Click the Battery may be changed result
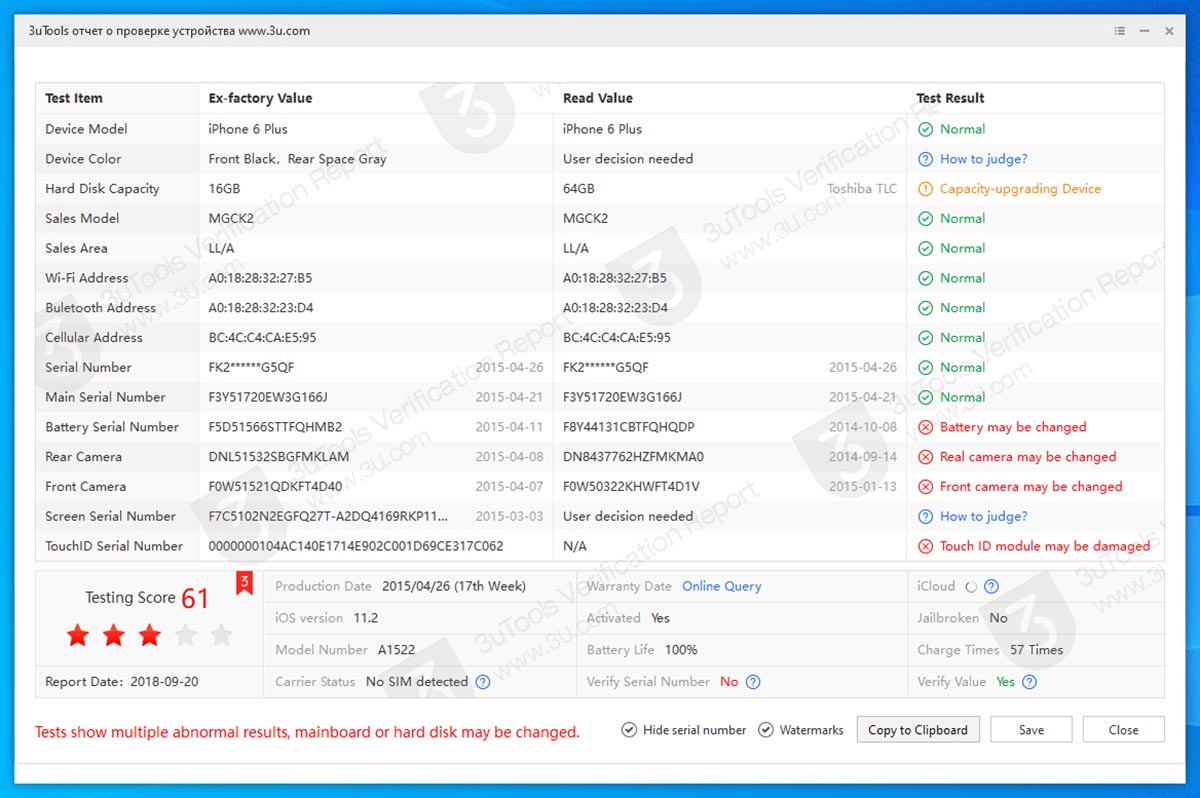 [x=1013, y=427]
